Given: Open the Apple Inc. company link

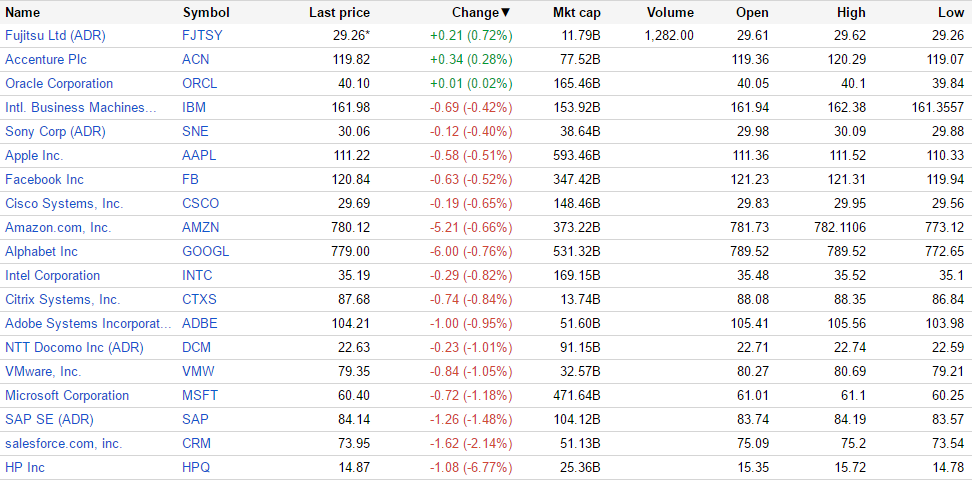Looking at the screenshot, I should click(34, 155).
